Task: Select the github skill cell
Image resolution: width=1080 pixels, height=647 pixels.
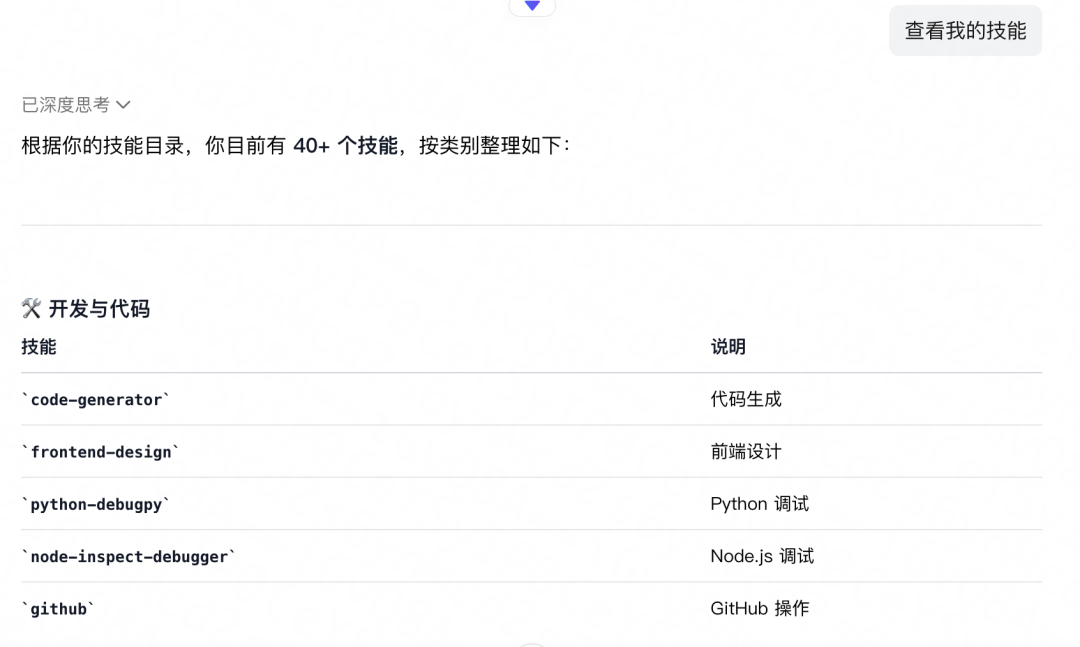Action: coord(58,609)
